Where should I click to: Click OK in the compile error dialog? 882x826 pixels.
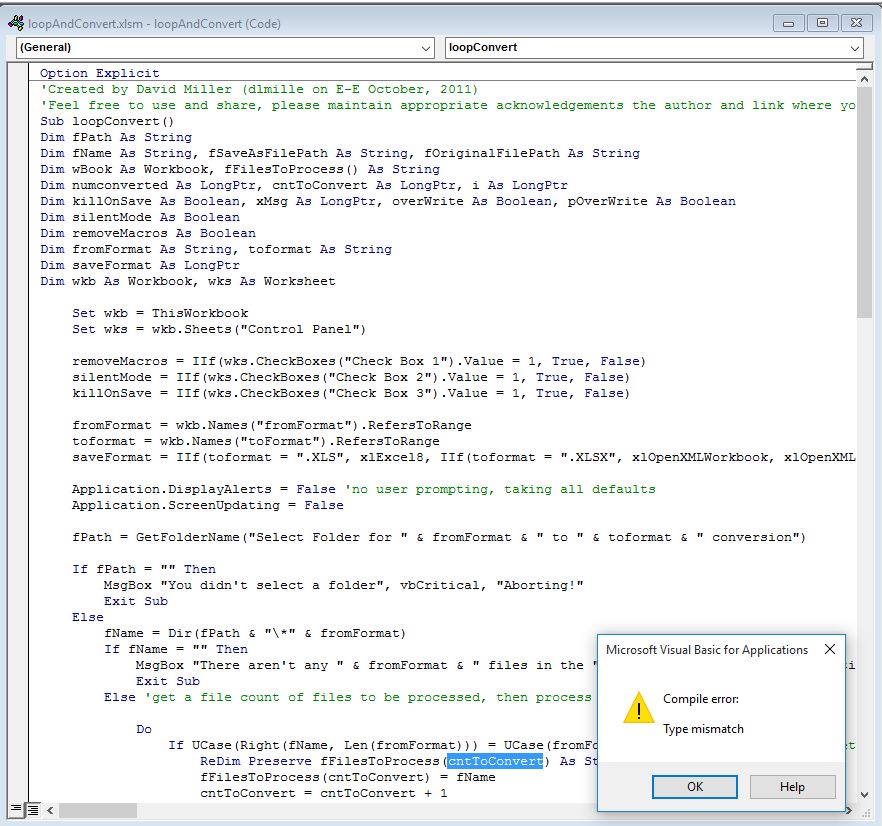point(695,787)
